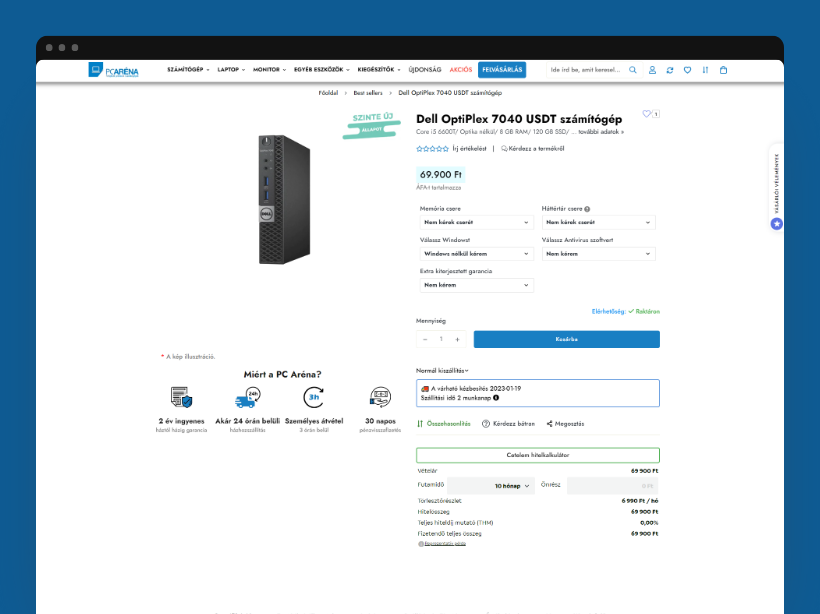820x614 pixels.
Task: Open the Memória csere dropdown
Action: pos(476,222)
